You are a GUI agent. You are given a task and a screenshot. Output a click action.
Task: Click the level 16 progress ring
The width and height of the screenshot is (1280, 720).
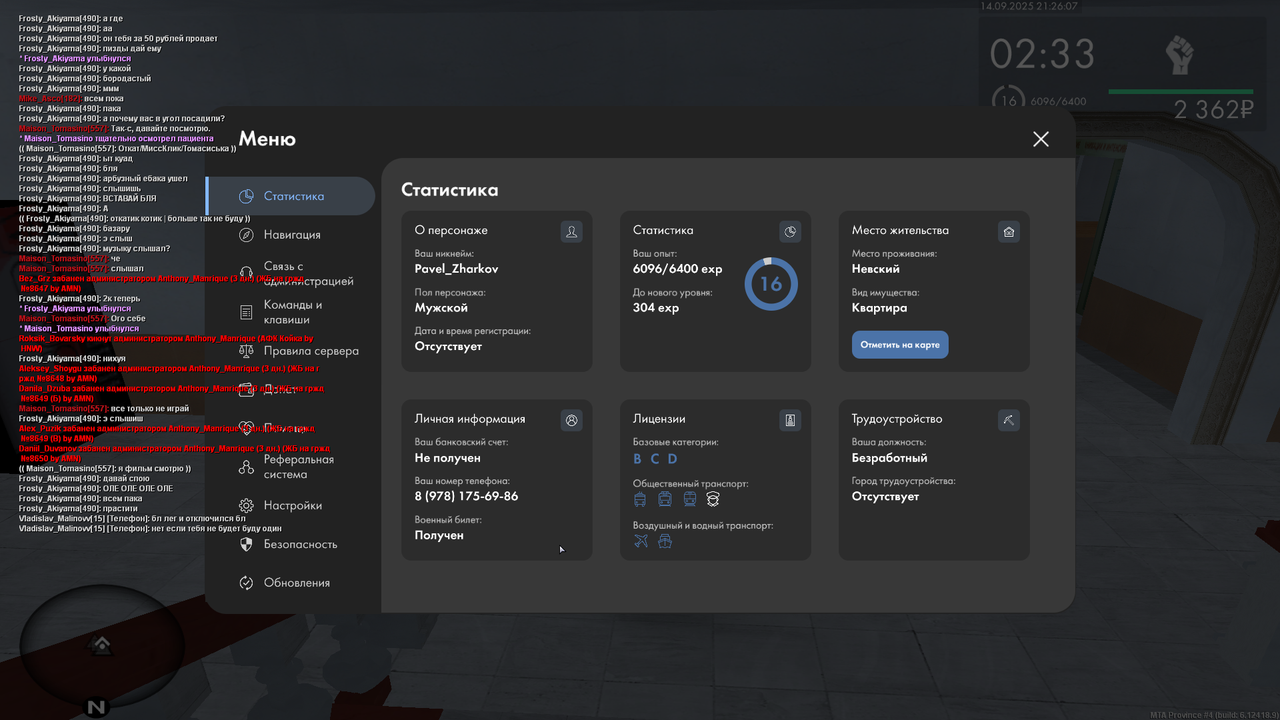(x=771, y=284)
